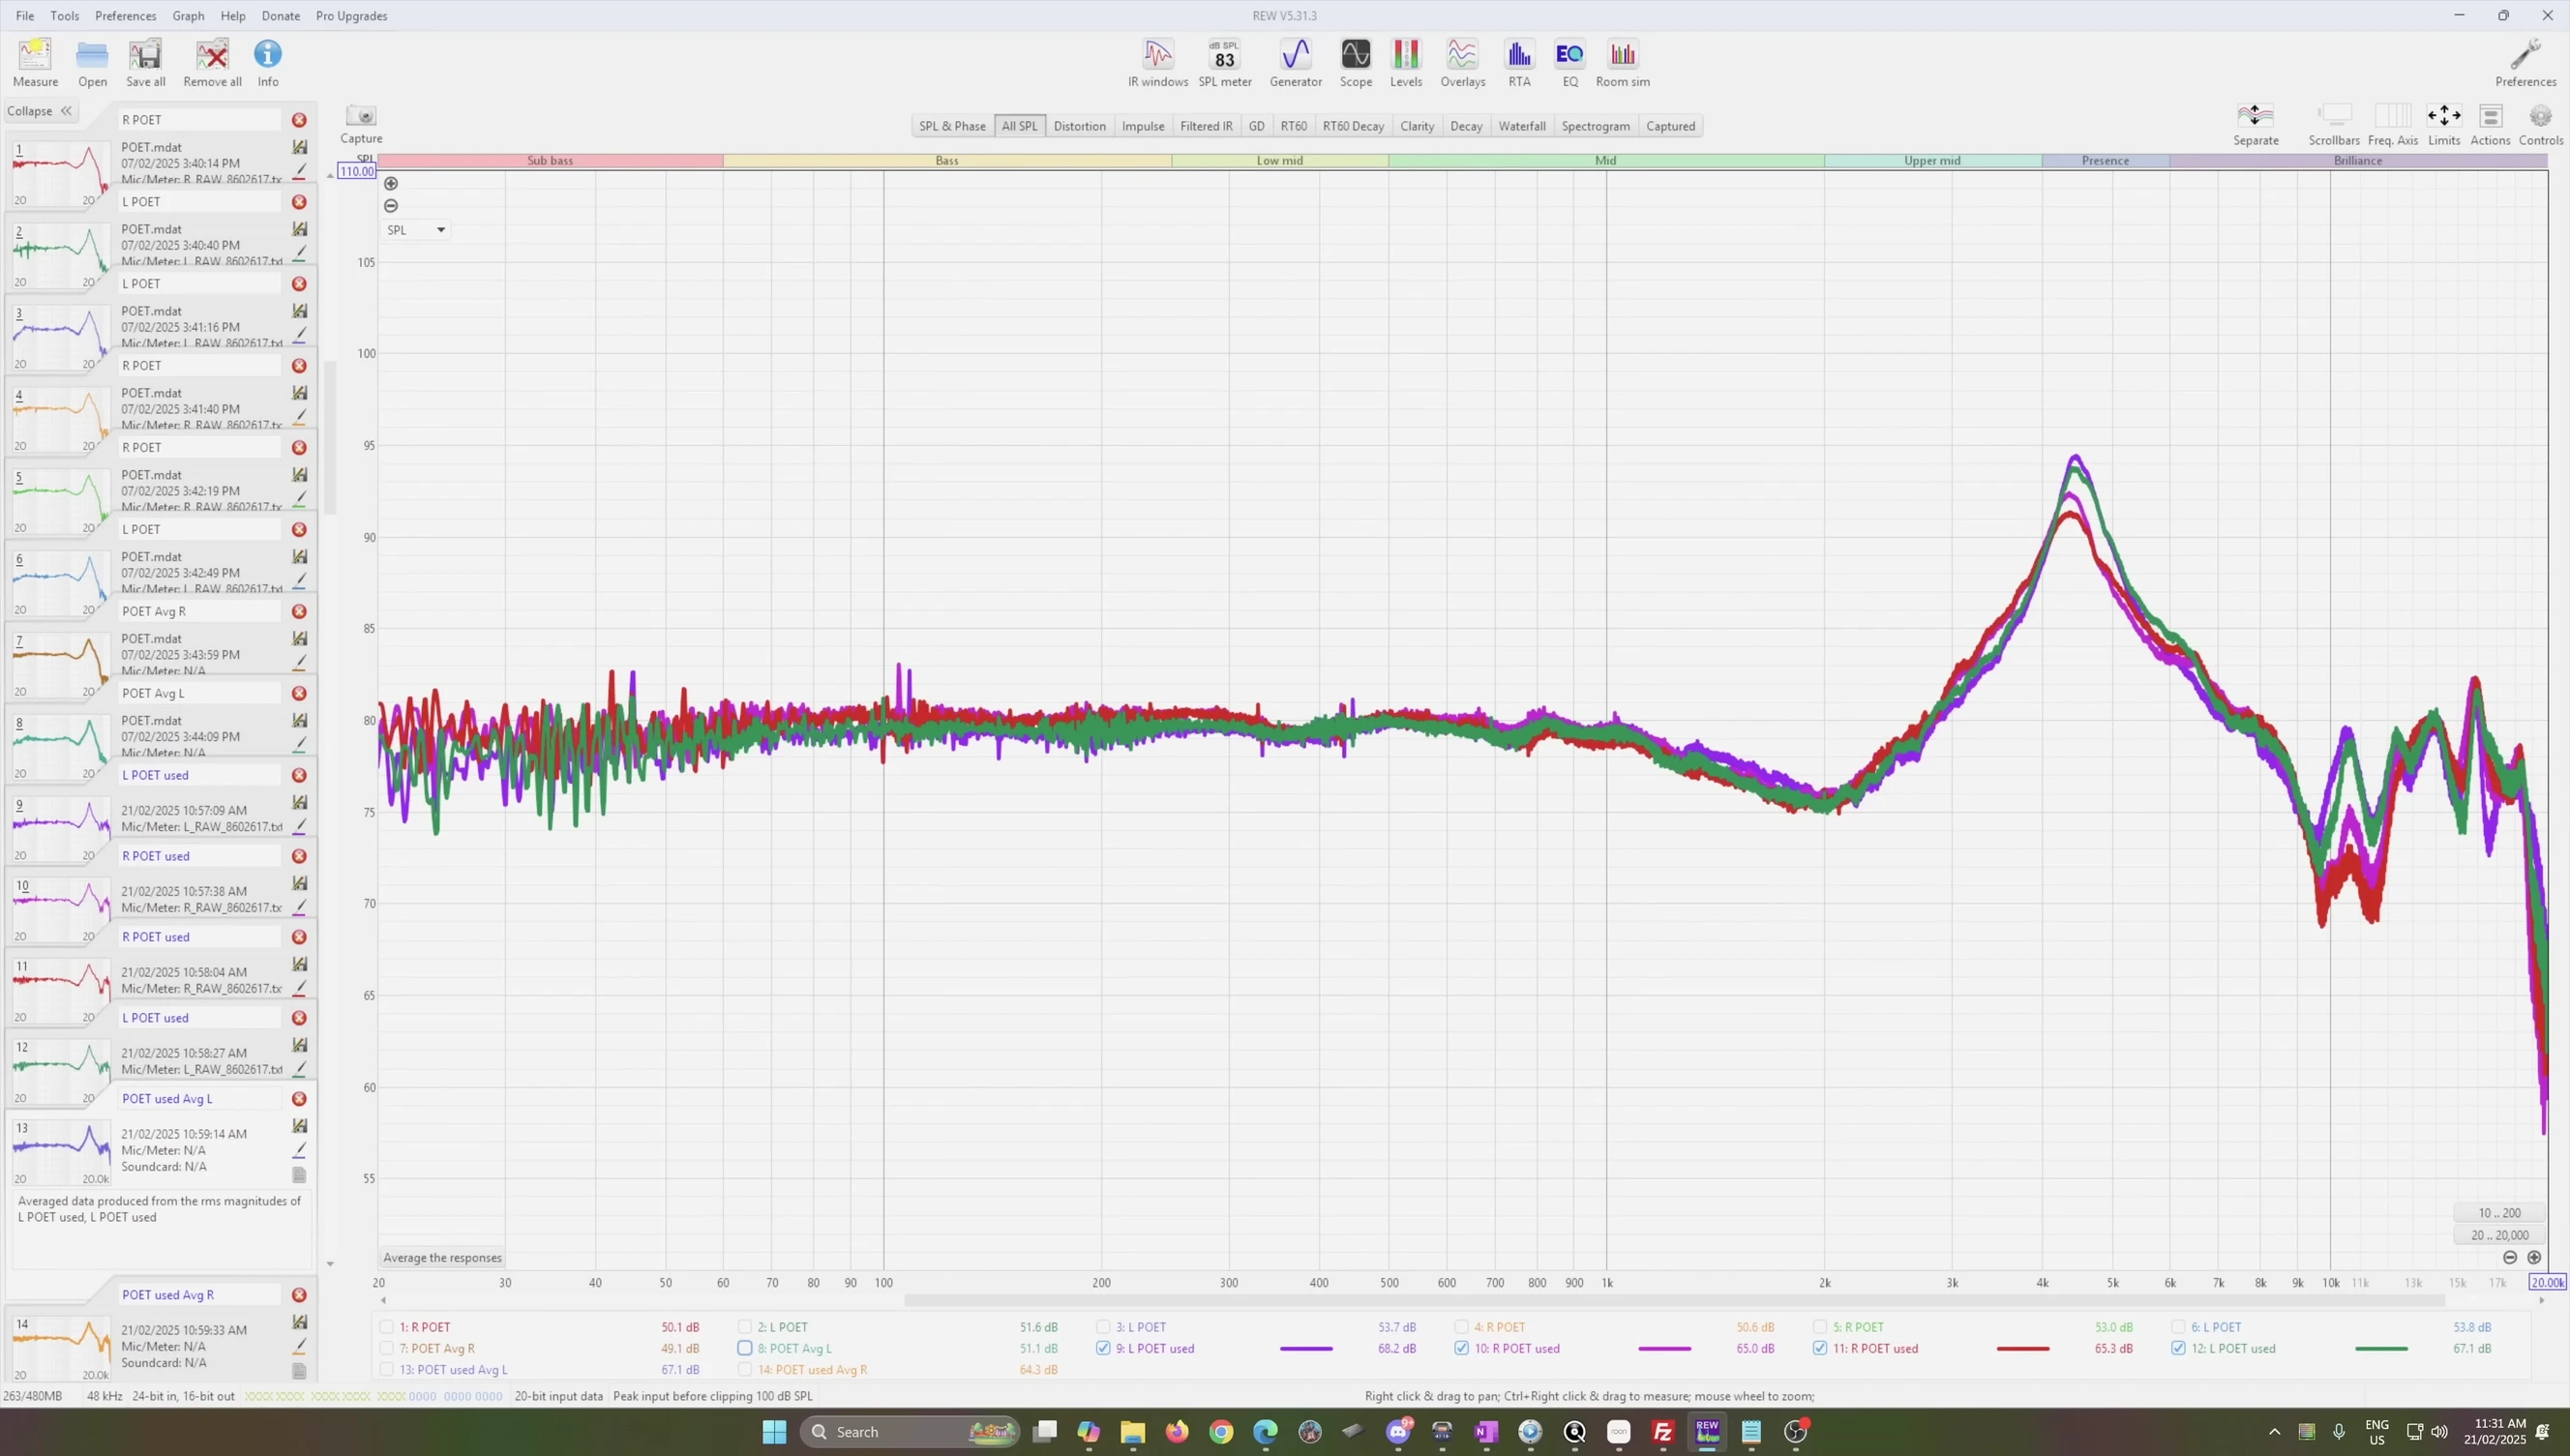Switch to the Waterfall tab

pos(1521,126)
